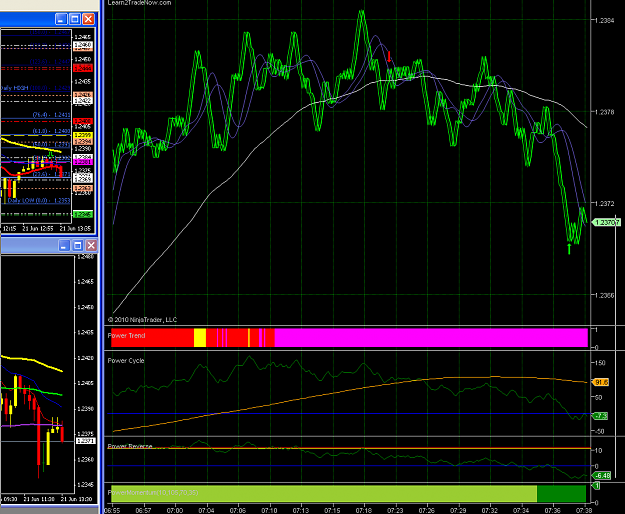The width and height of the screenshot is (625, 514).
Task: Minimize the lower-left candlestick chart window
Action: click(64, 245)
